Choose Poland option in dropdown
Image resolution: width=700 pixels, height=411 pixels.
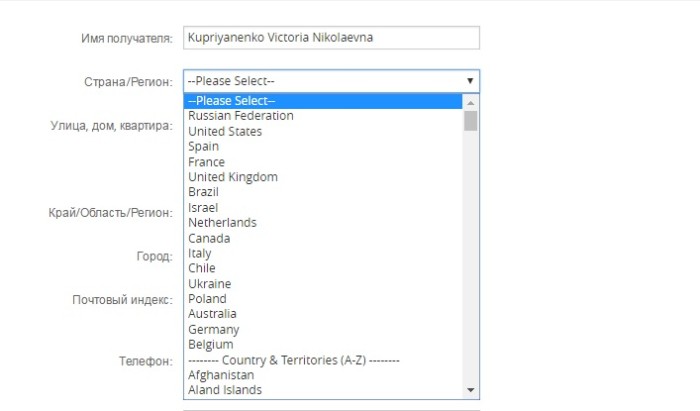[207, 298]
